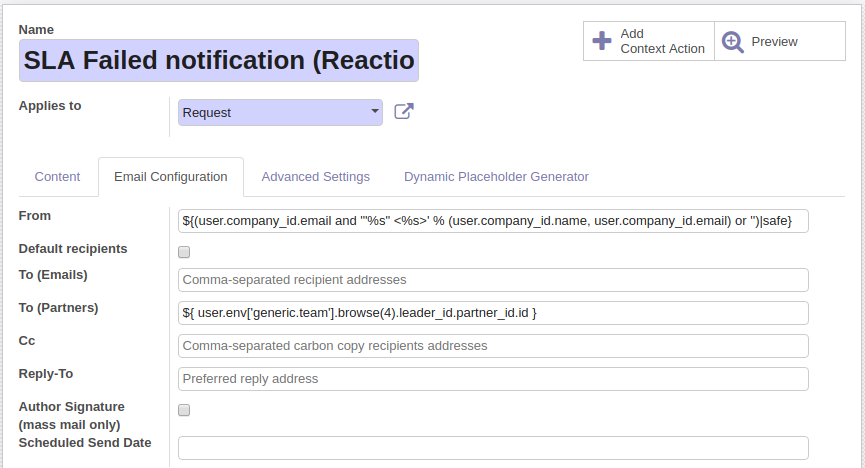Focus the template Name field
Image resolution: width=865 pixels, height=468 pixels.
(x=219, y=61)
